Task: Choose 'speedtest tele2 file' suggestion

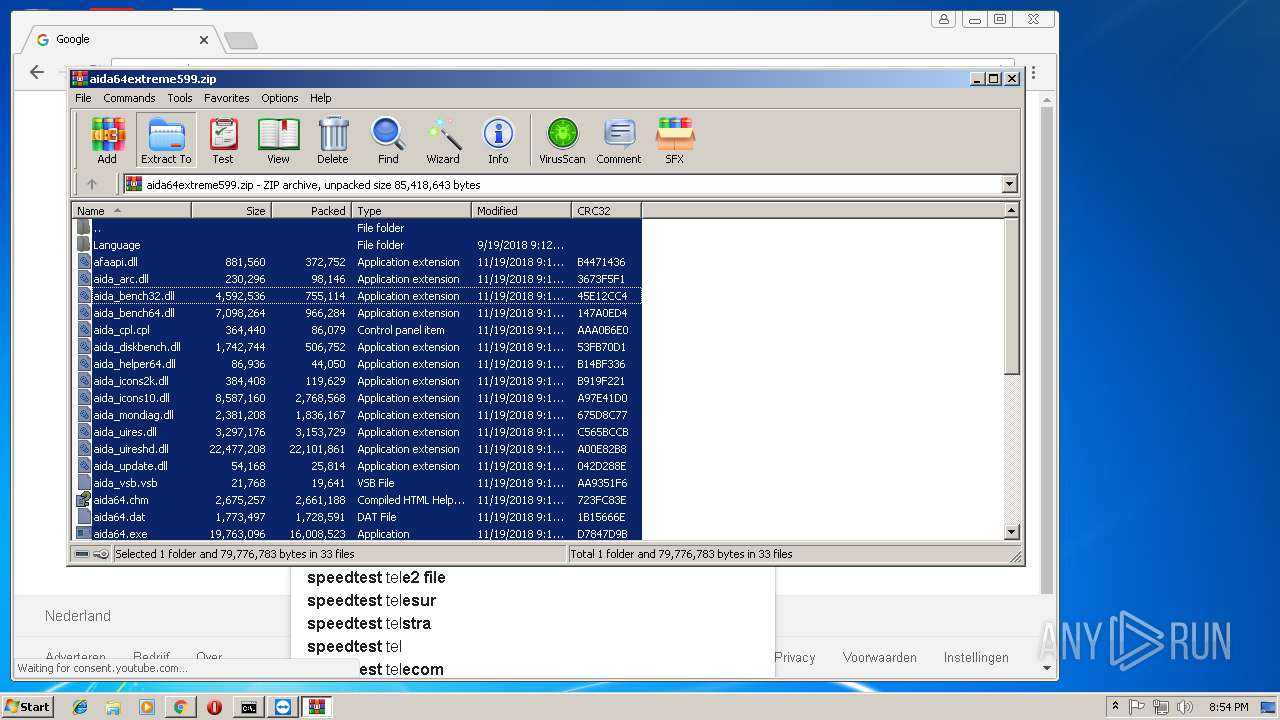Action: coord(376,577)
